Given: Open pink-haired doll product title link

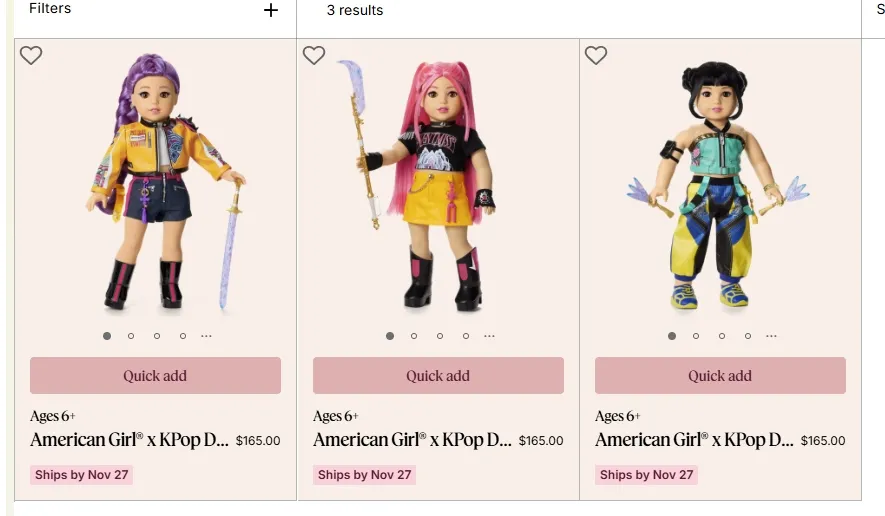Looking at the screenshot, I should [x=413, y=440].
